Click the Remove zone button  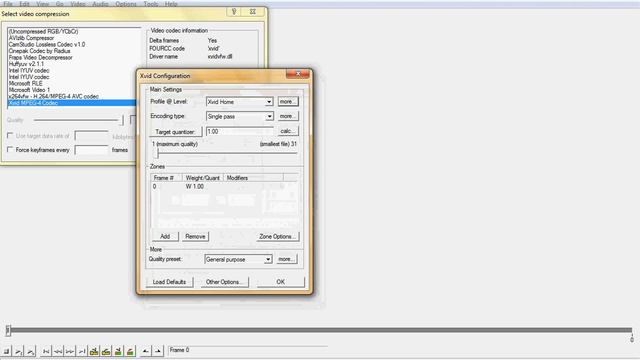[195, 236]
